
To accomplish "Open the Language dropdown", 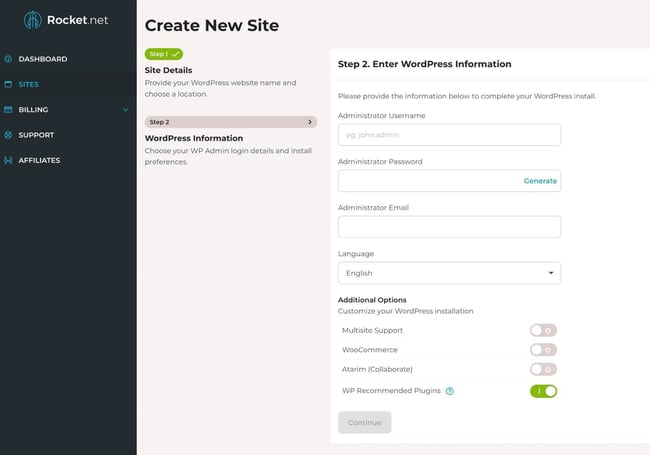I will click(449, 273).
